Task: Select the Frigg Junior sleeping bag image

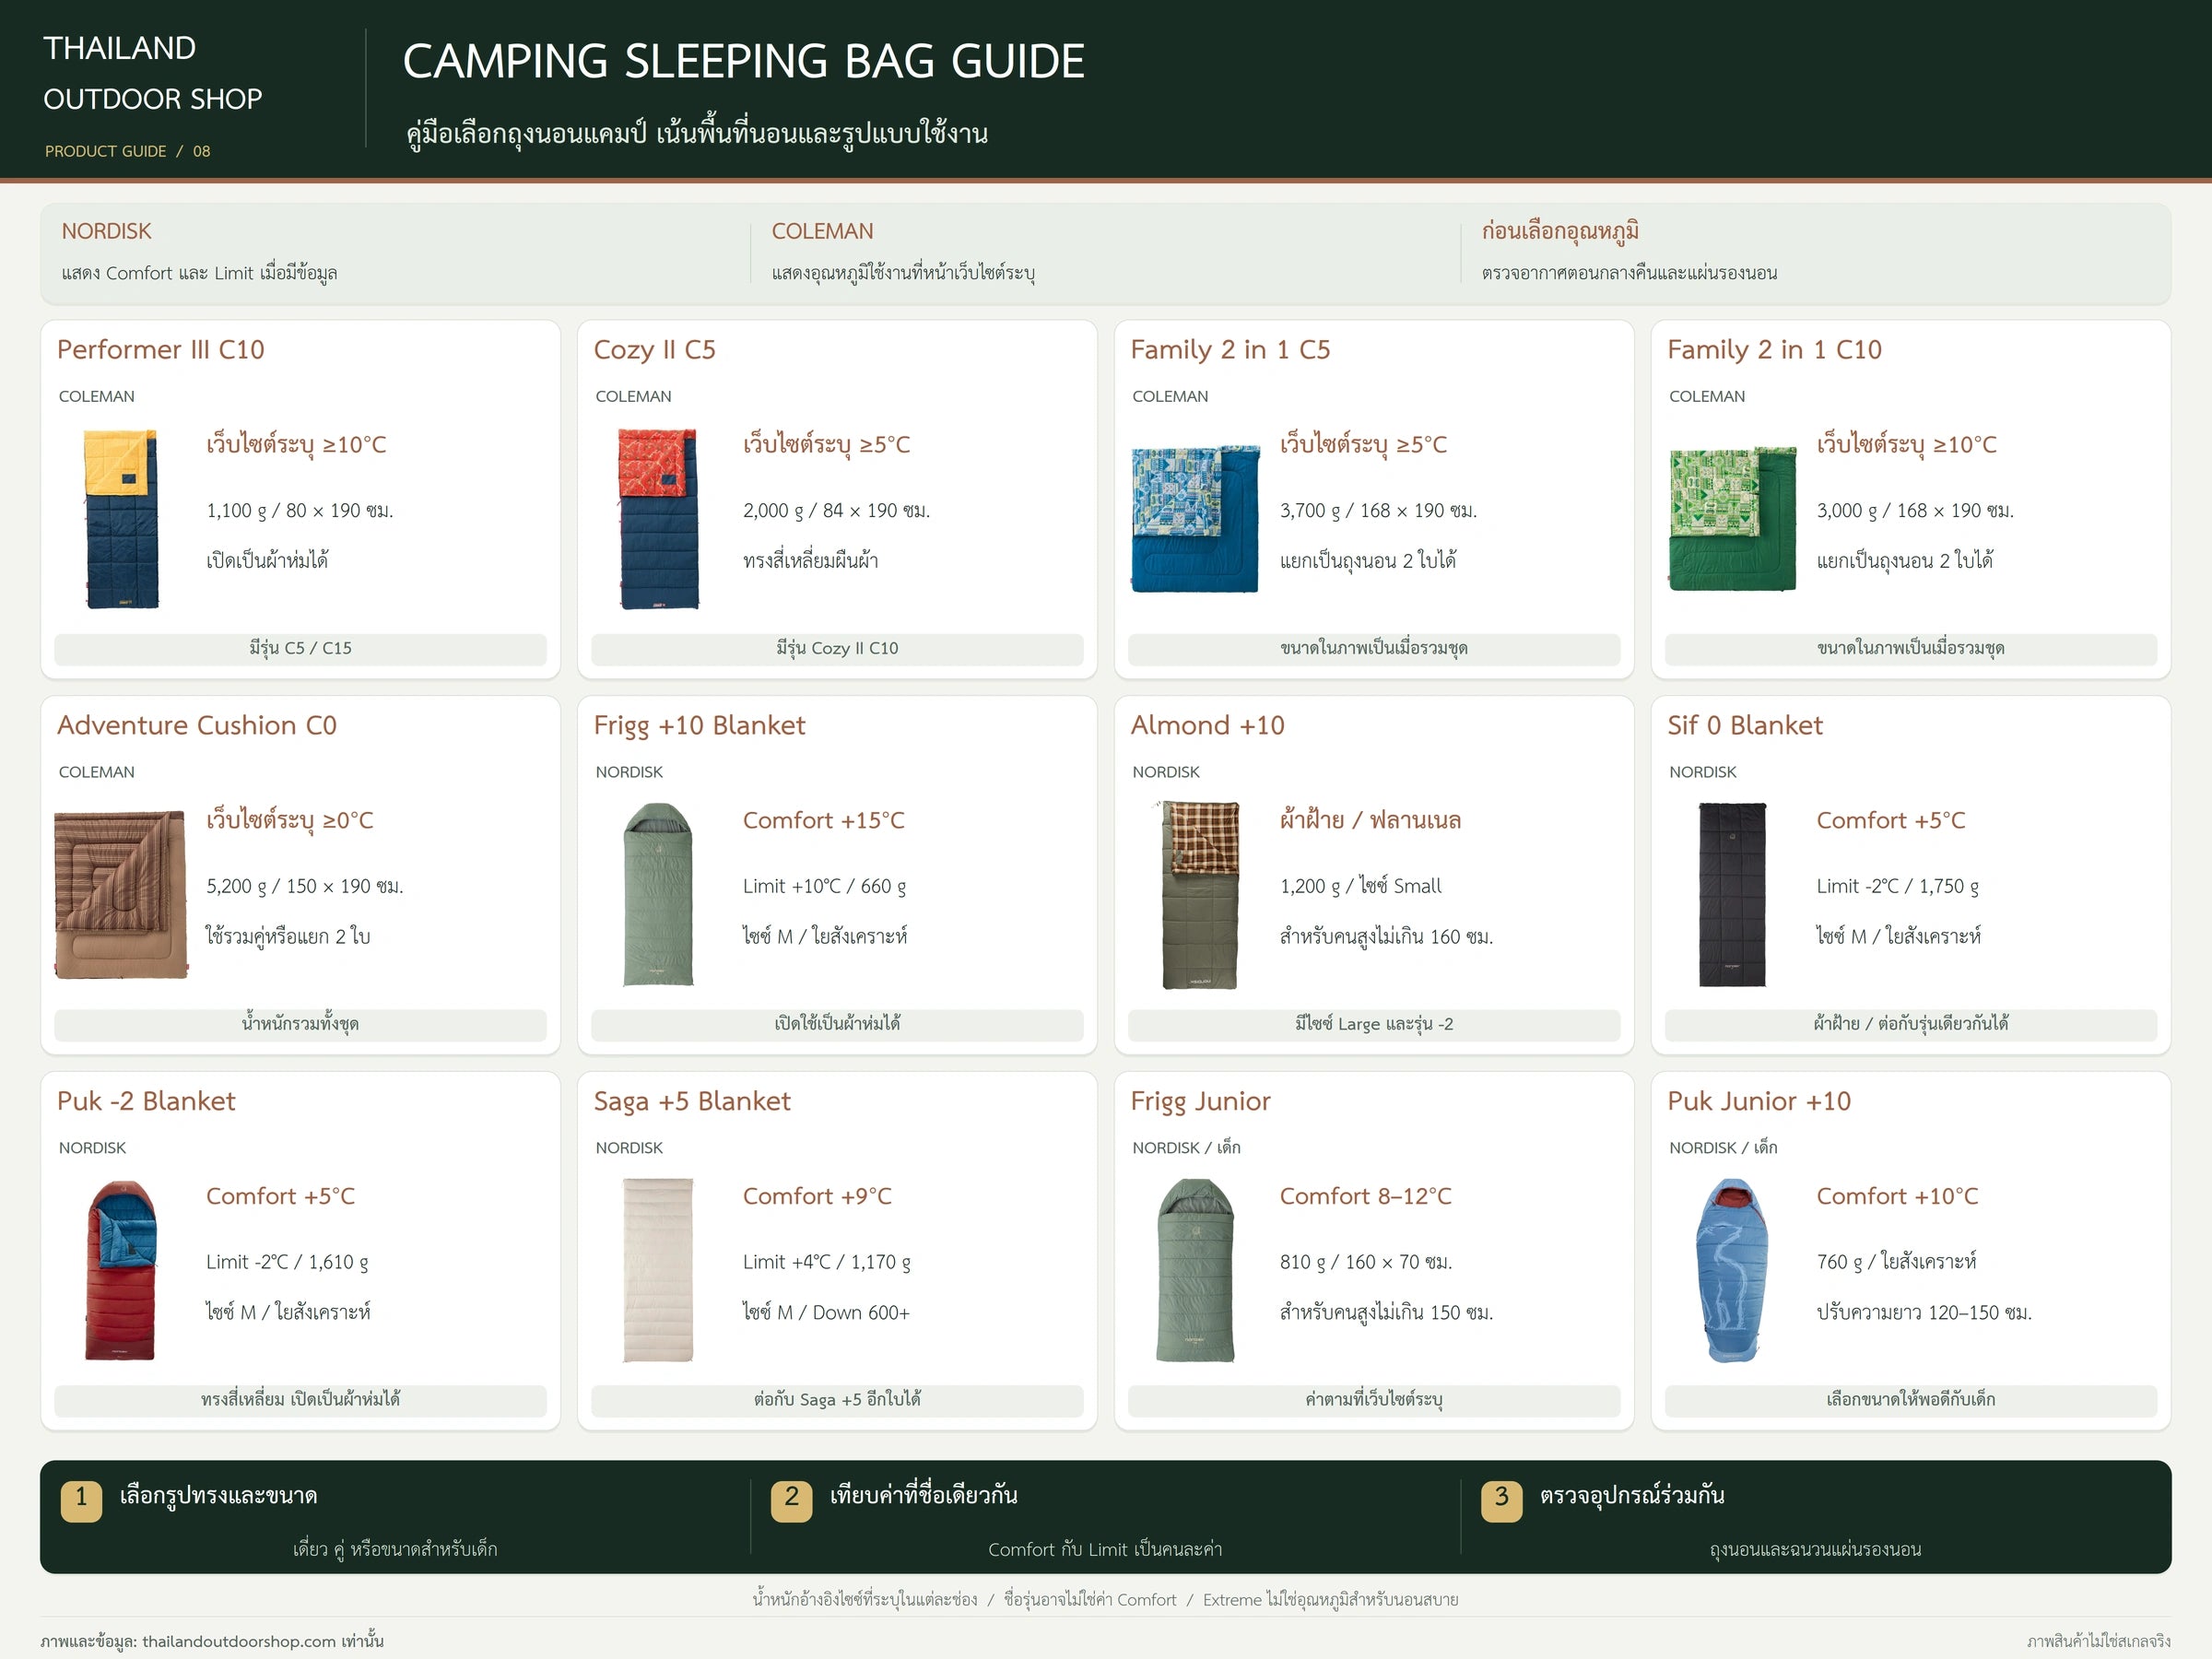Action: (x=1195, y=1270)
